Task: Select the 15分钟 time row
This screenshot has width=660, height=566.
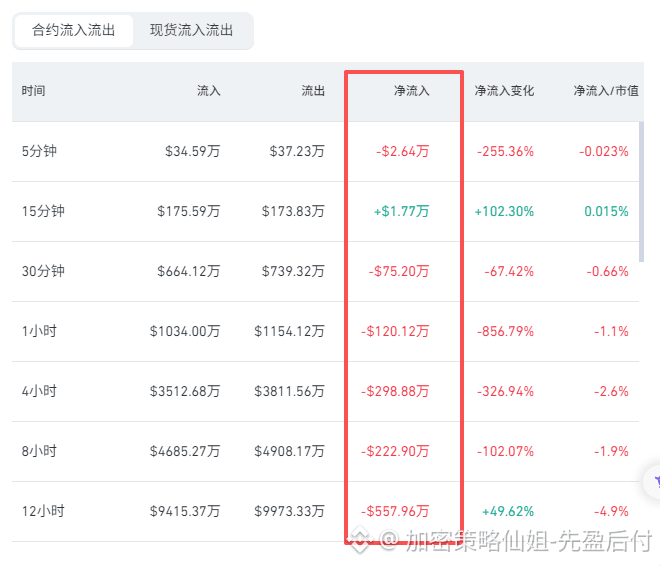Action: (325, 211)
